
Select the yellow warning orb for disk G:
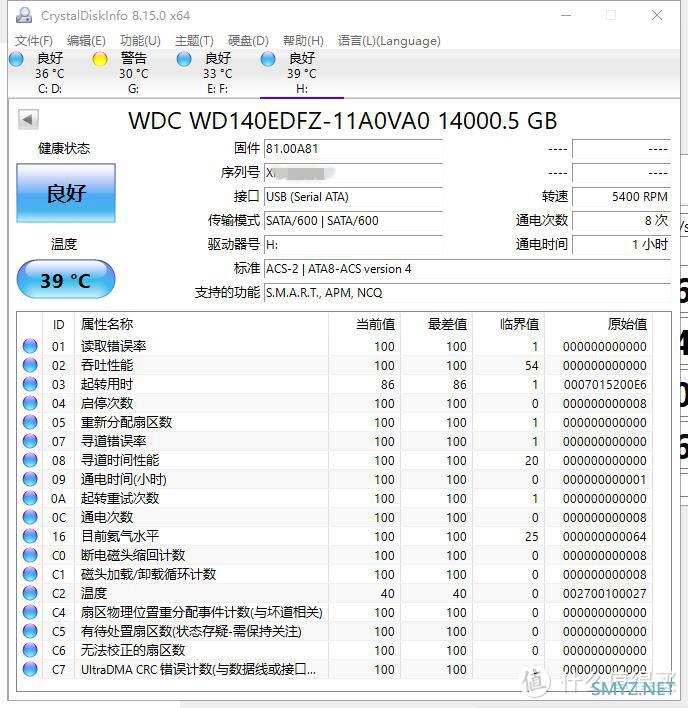(x=100, y=59)
